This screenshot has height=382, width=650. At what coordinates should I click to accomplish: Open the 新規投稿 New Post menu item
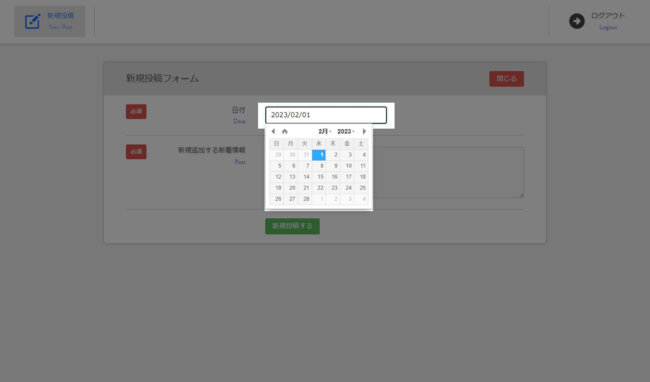pyautogui.click(x=50, y=21)
